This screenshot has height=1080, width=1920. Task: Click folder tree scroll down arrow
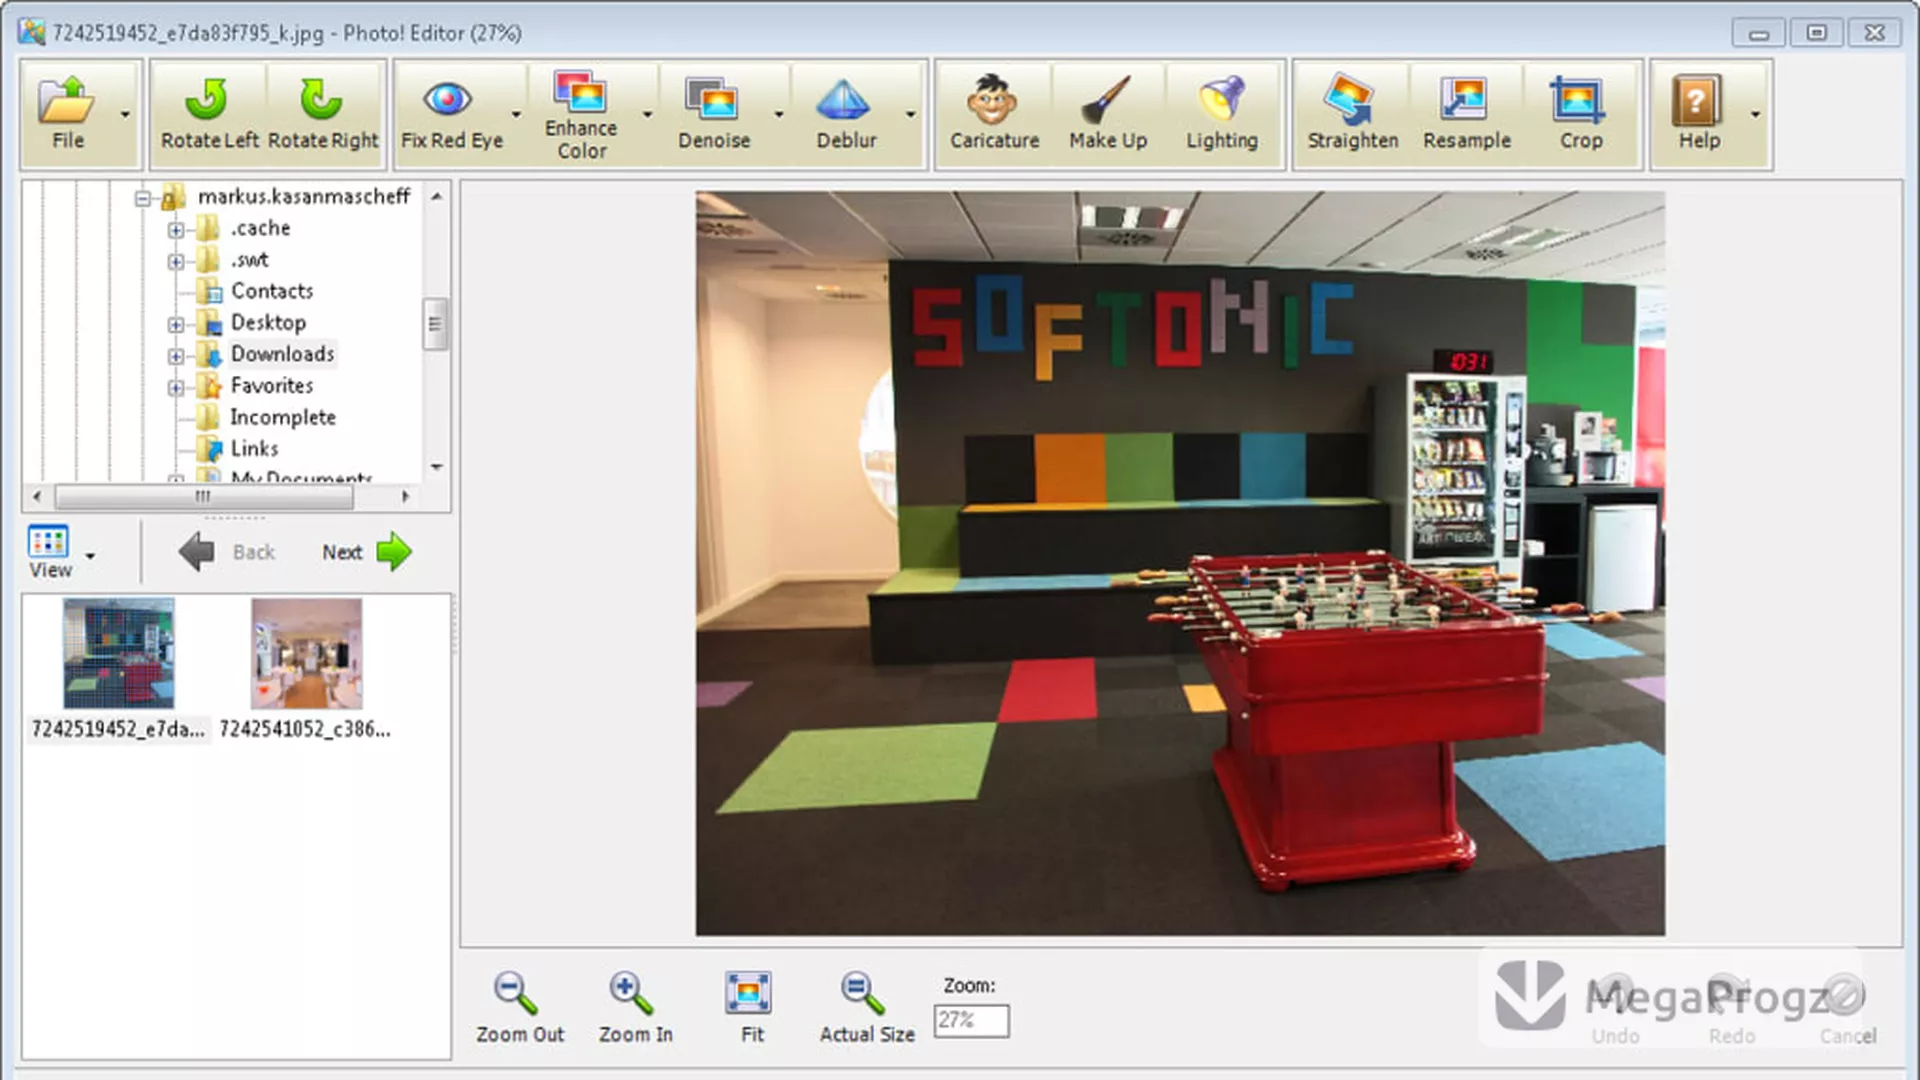[436, 467]
